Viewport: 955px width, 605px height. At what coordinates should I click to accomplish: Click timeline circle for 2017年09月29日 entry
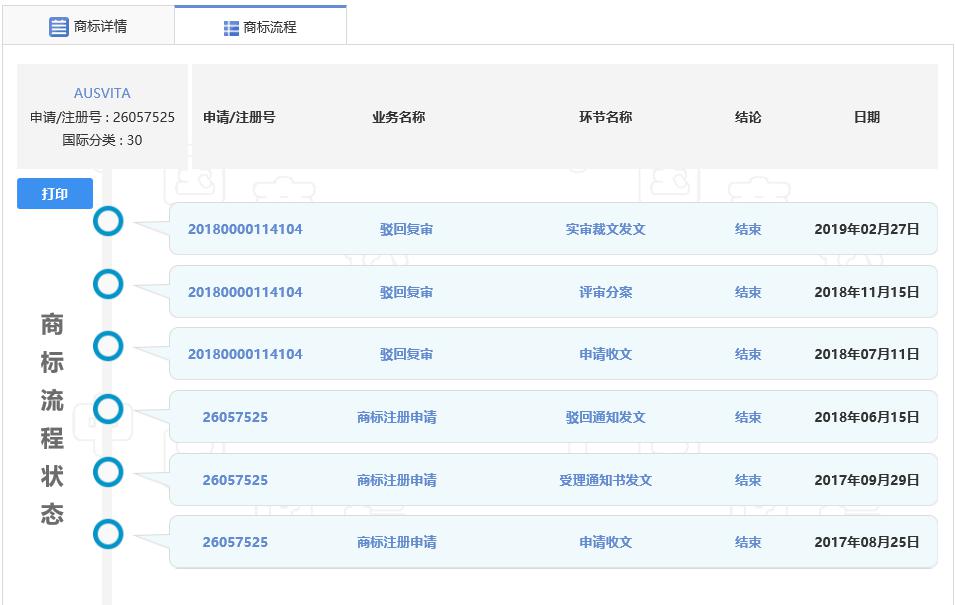[x=108, y=472]
